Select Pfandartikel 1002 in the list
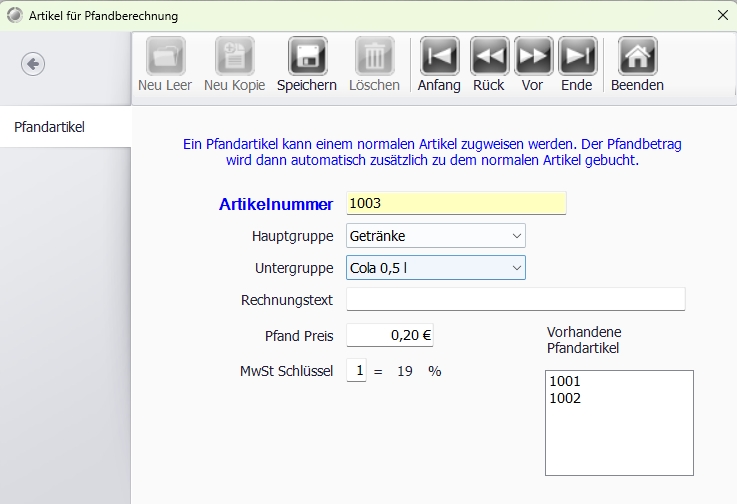 563,398
